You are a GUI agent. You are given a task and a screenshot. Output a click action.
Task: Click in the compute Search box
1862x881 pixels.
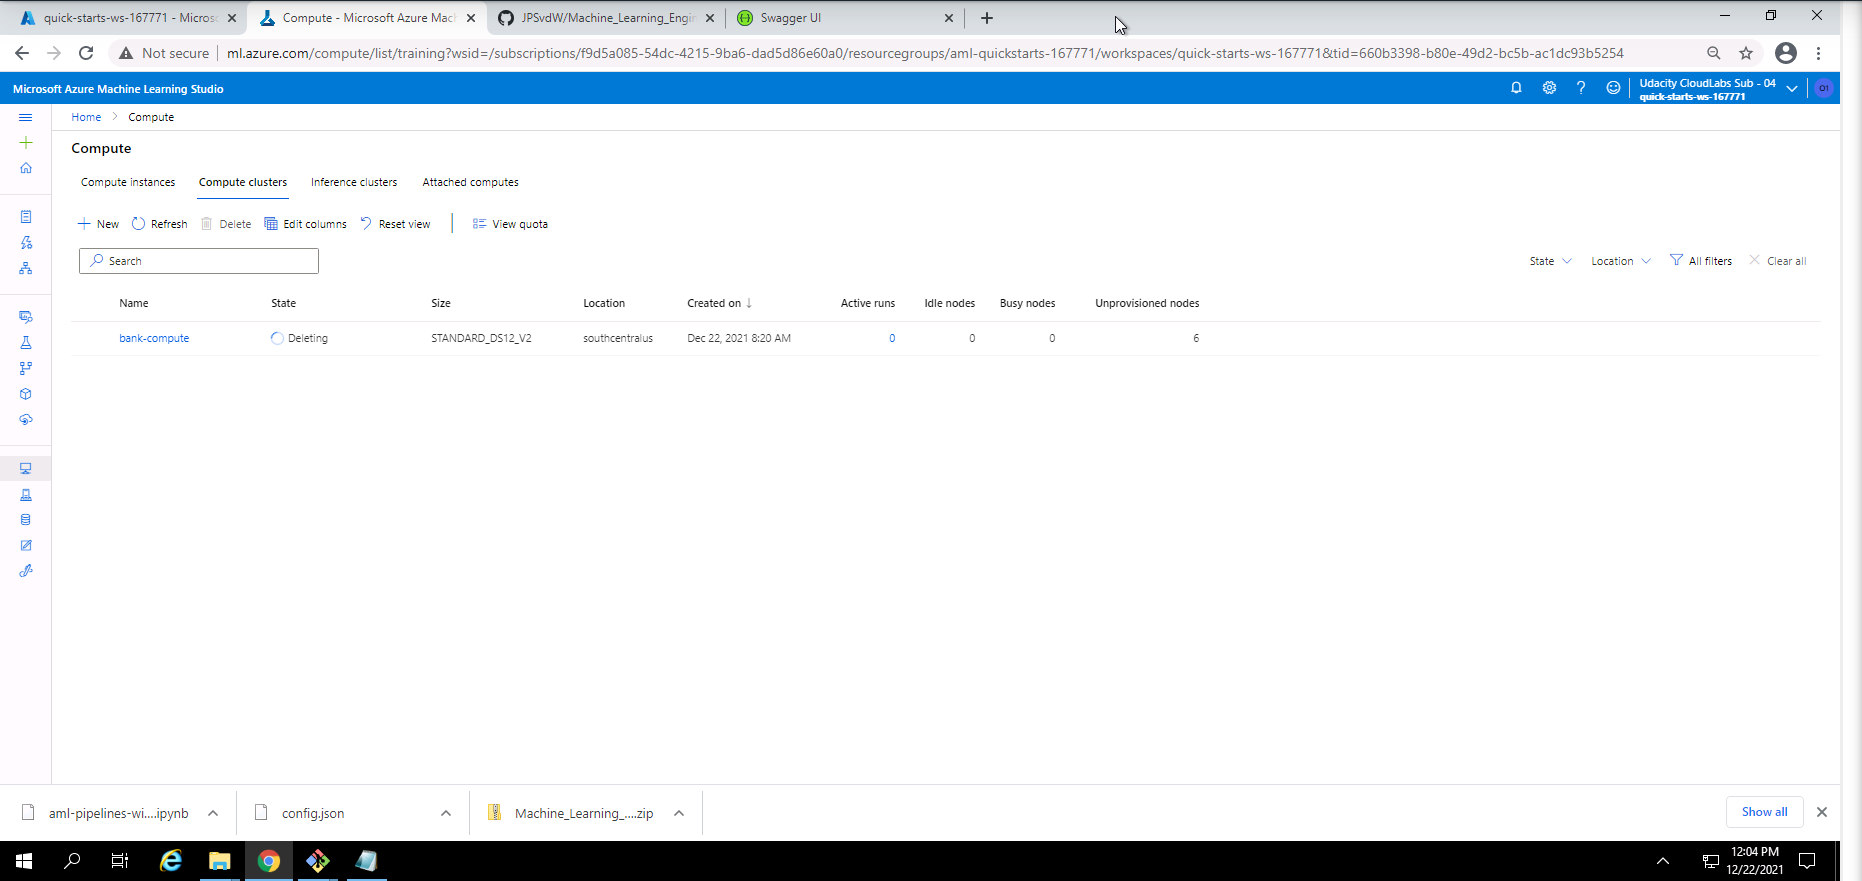(x=199, y=261)
